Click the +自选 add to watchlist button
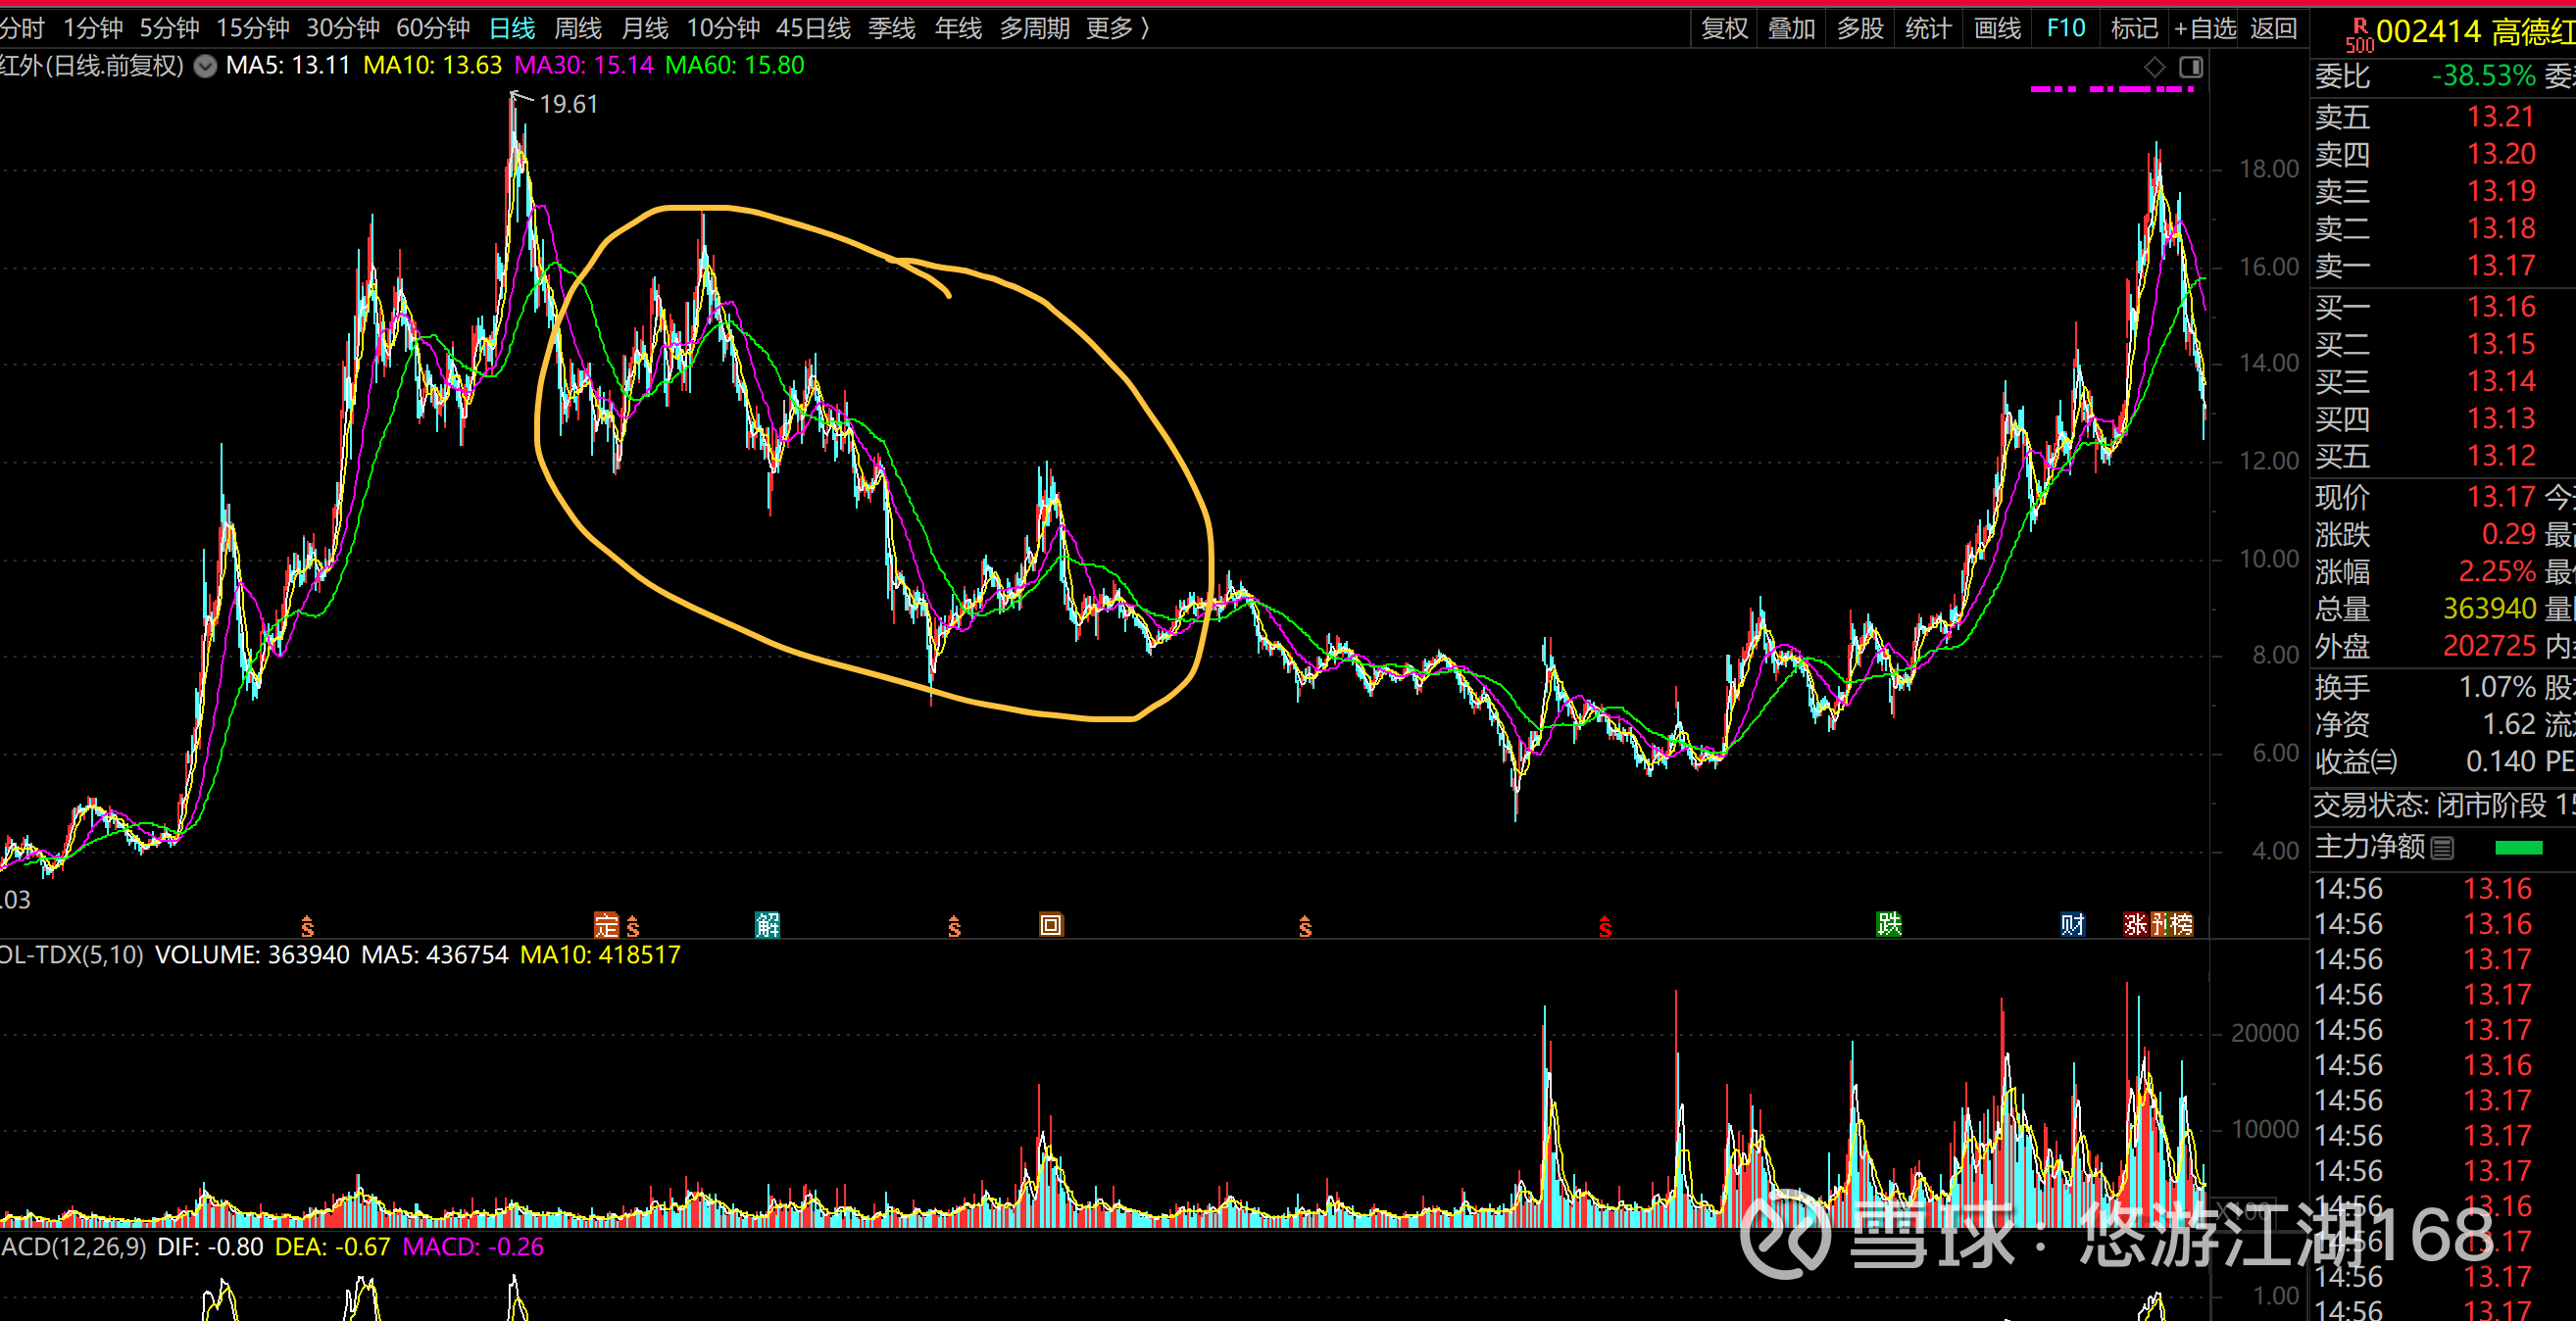The width and height of the screenshot is (2576, 1321). [x=2205, y=28]
